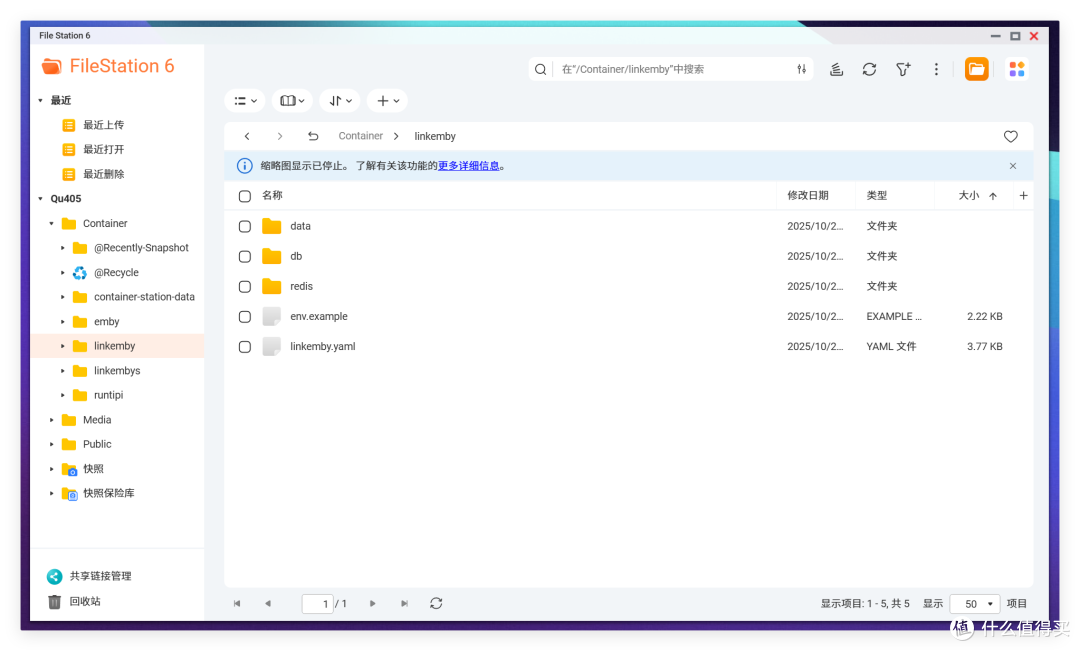The image size is (1080, 651).
Task: Click the db folder name
Action: 296,256
